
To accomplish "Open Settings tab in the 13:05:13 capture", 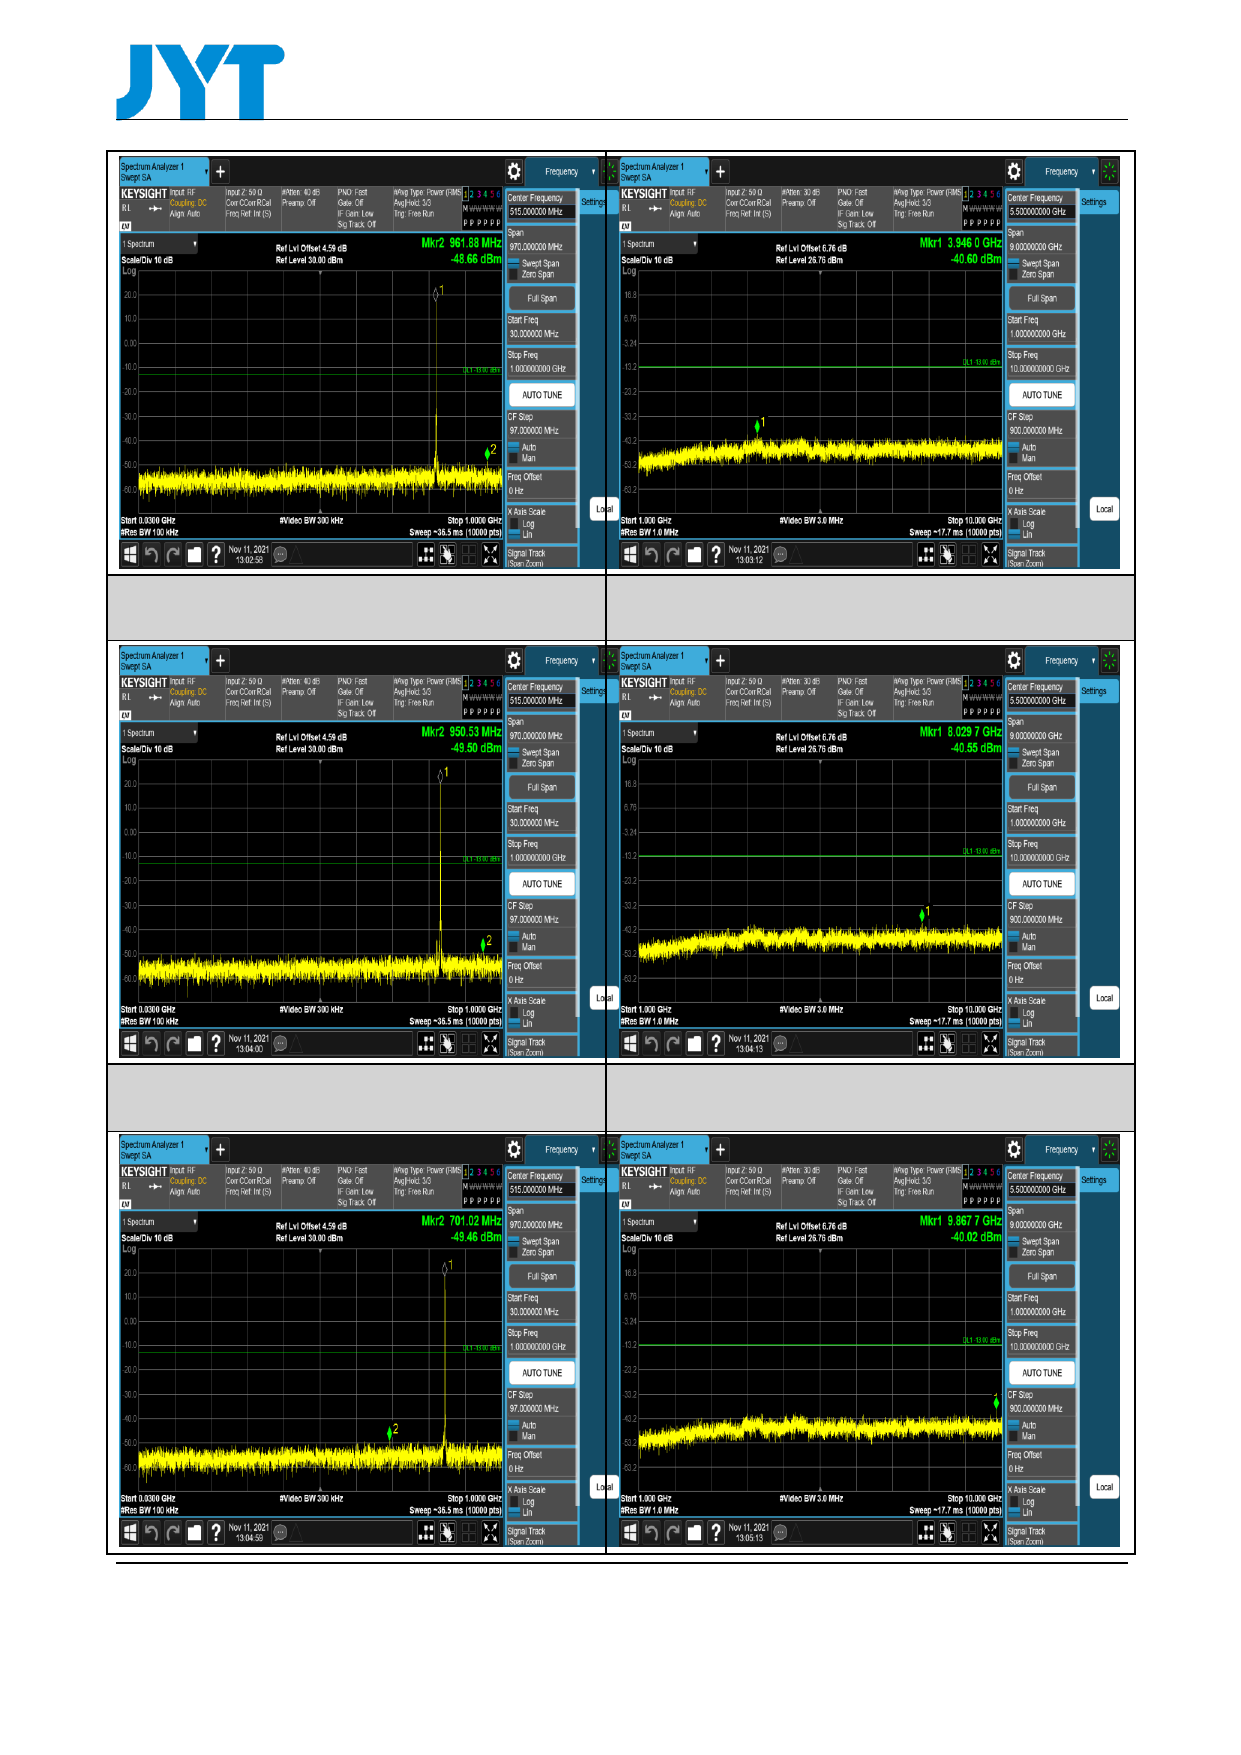I will pos(1098,1179).
